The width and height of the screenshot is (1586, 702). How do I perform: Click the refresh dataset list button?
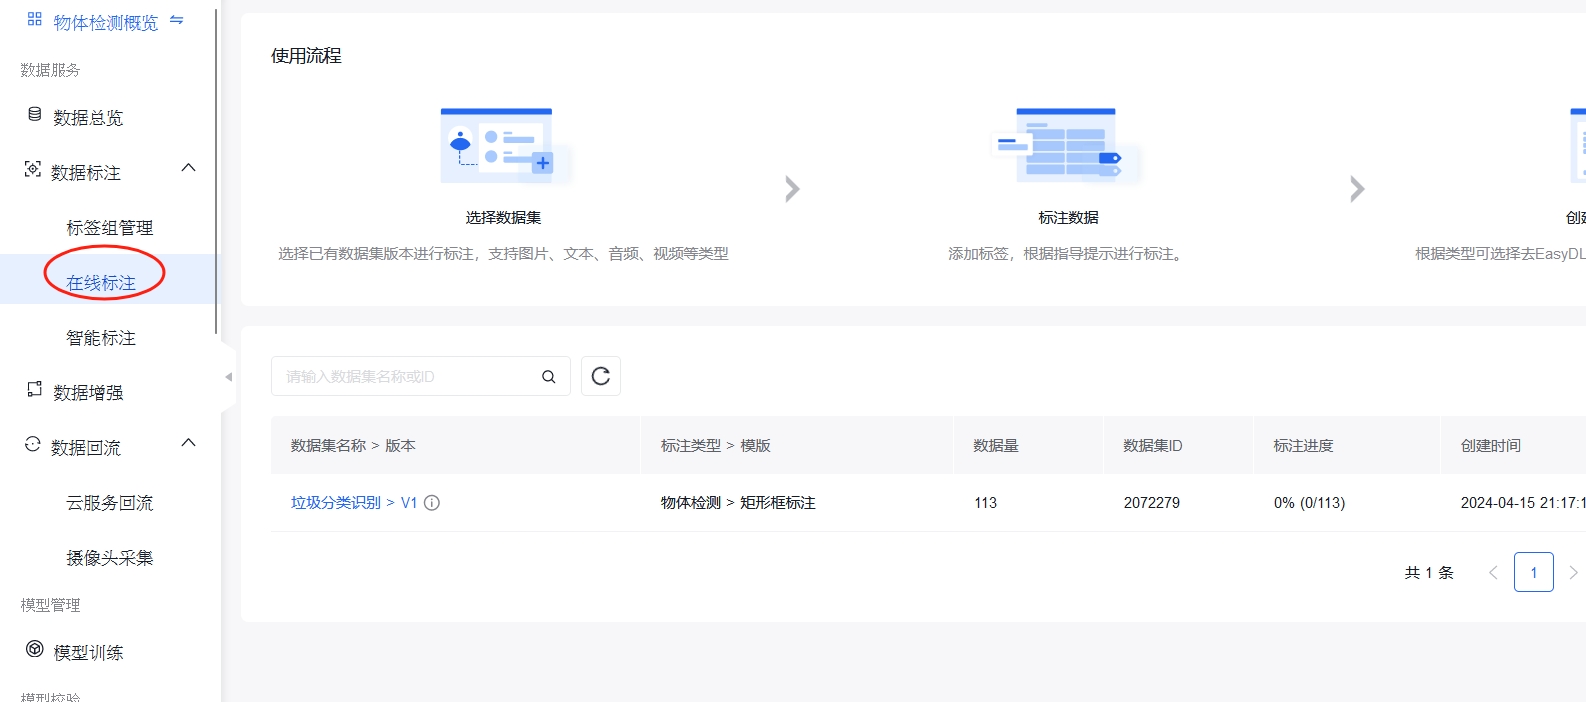[x=601, y=376]
